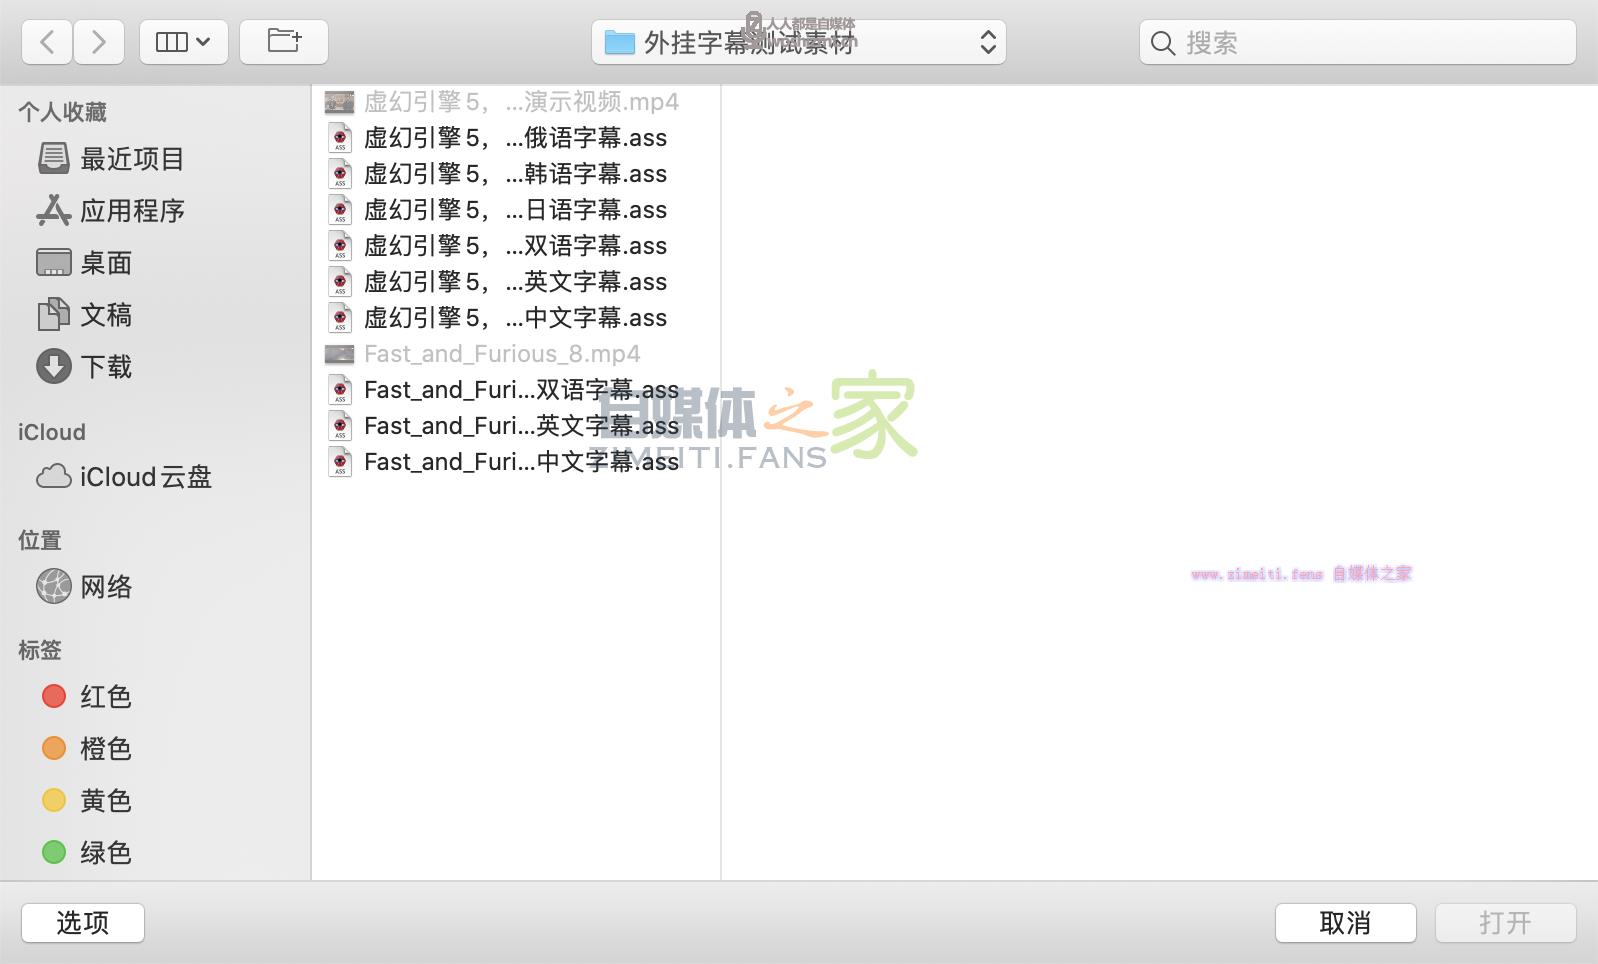Select 虚幻引擎 5 韩语字幕.ass file
This screenshot has width=1598, height=964.
516,174
